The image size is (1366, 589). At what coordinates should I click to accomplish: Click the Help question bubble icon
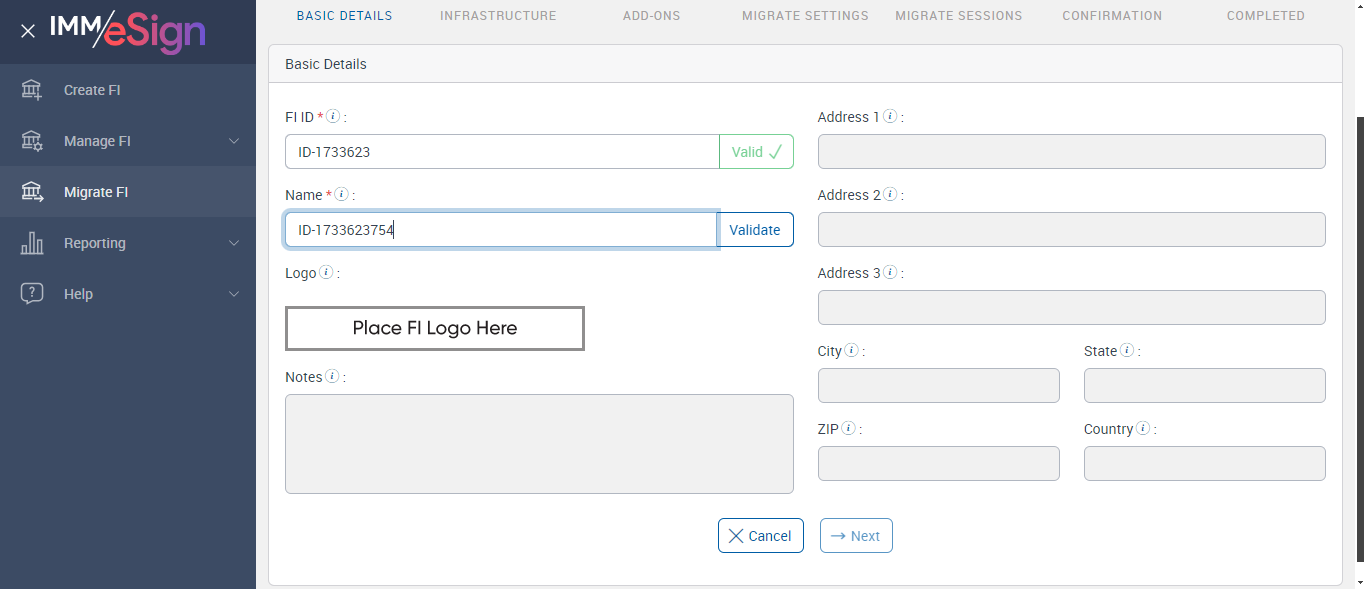[32, 294]
